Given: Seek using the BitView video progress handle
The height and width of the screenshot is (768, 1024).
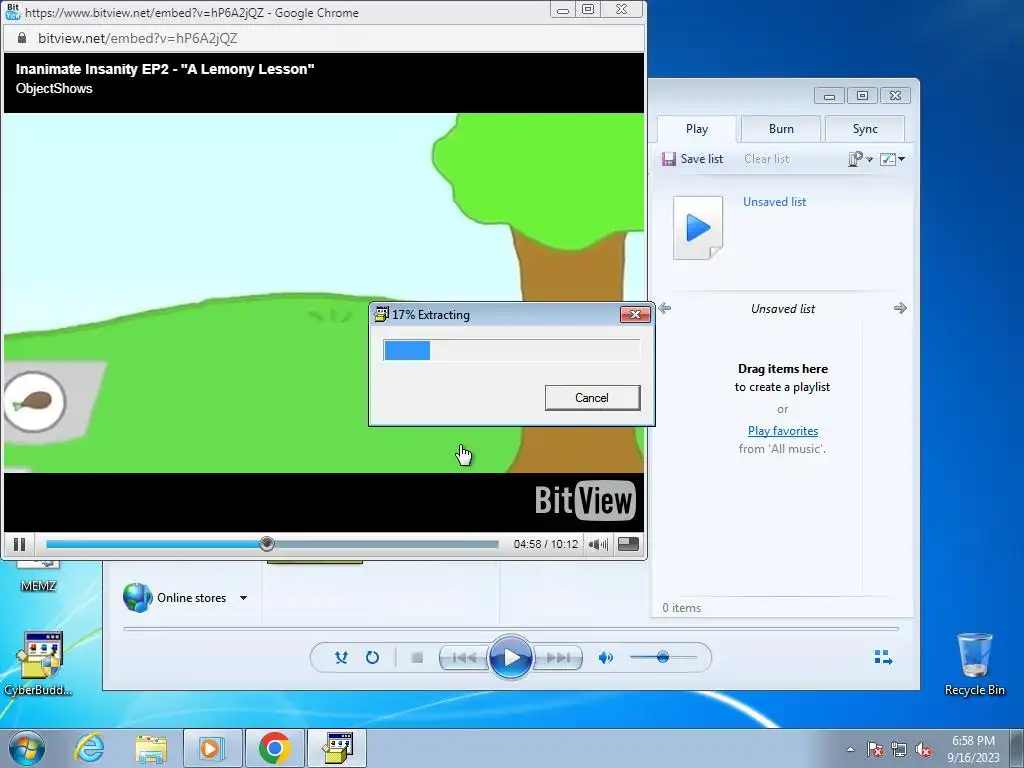Looking at the screenshot, I should (x=266, y=544).
